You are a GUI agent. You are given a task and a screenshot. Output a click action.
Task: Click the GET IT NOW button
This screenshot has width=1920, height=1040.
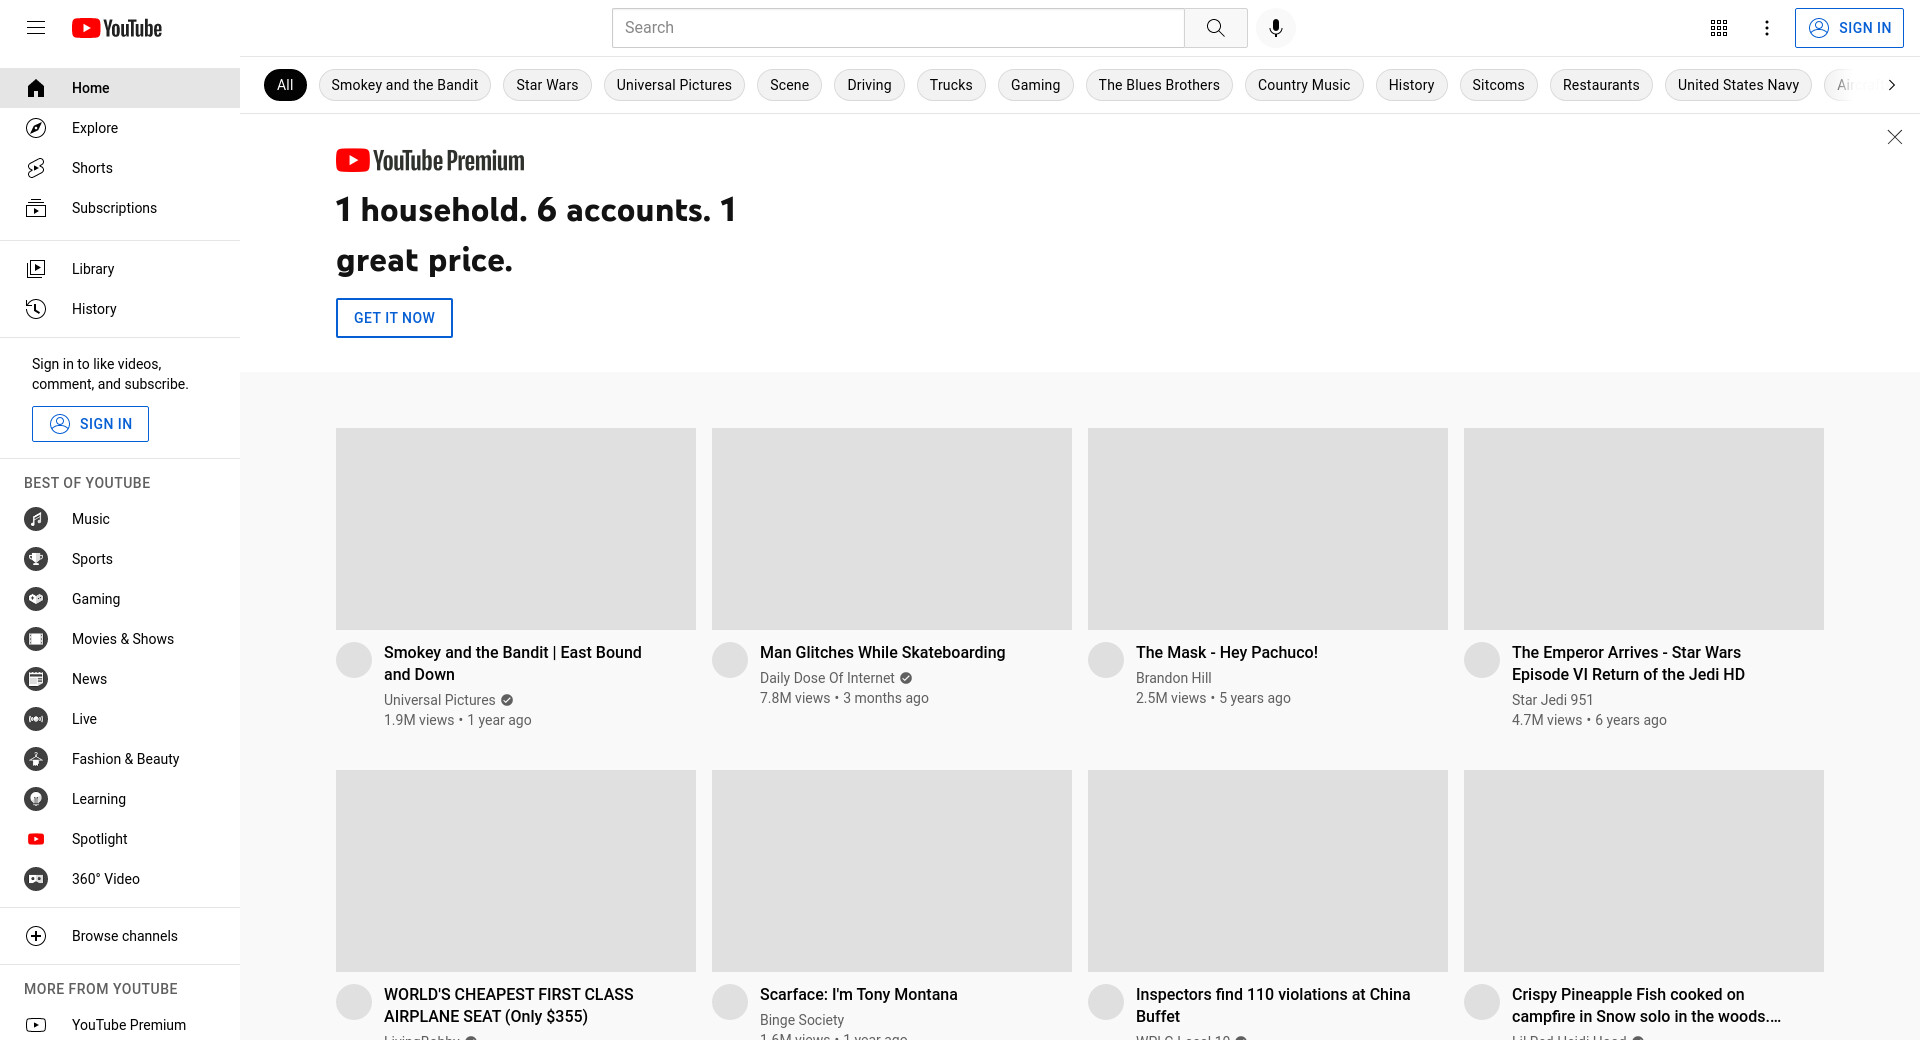point(394,318)
